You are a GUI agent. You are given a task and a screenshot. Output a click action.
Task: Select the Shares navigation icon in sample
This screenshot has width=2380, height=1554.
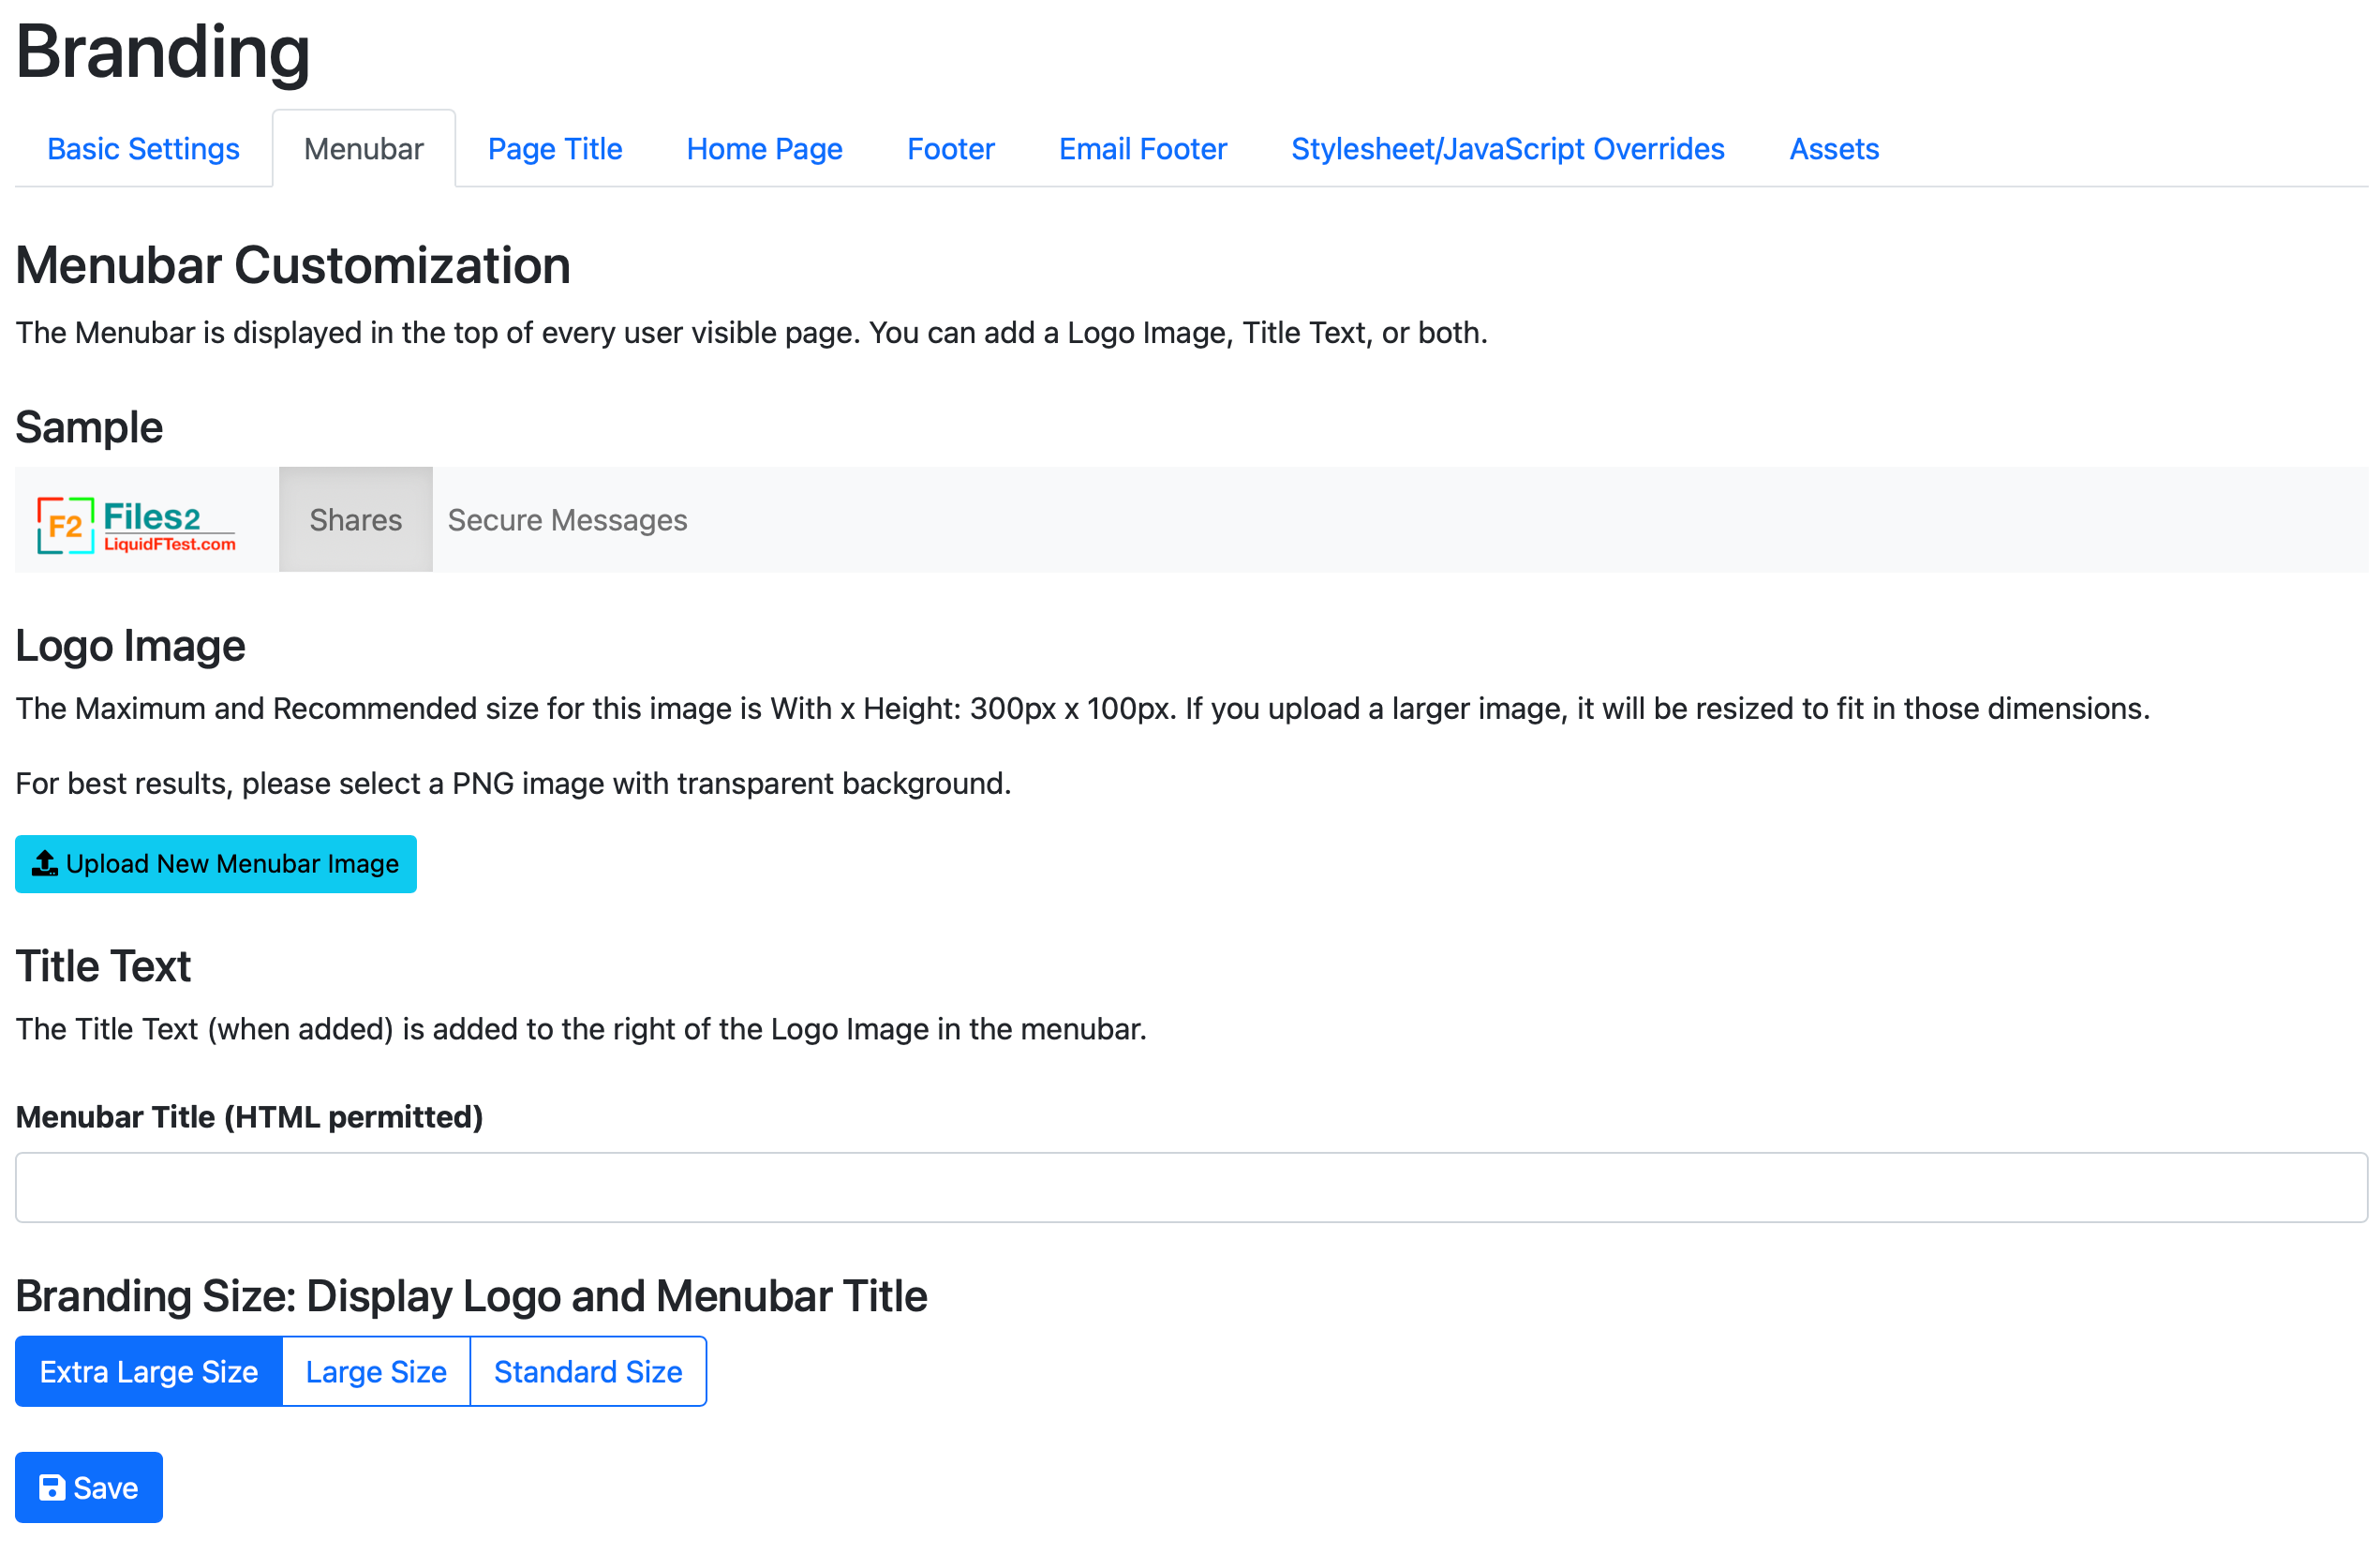(x=354, y=518)
